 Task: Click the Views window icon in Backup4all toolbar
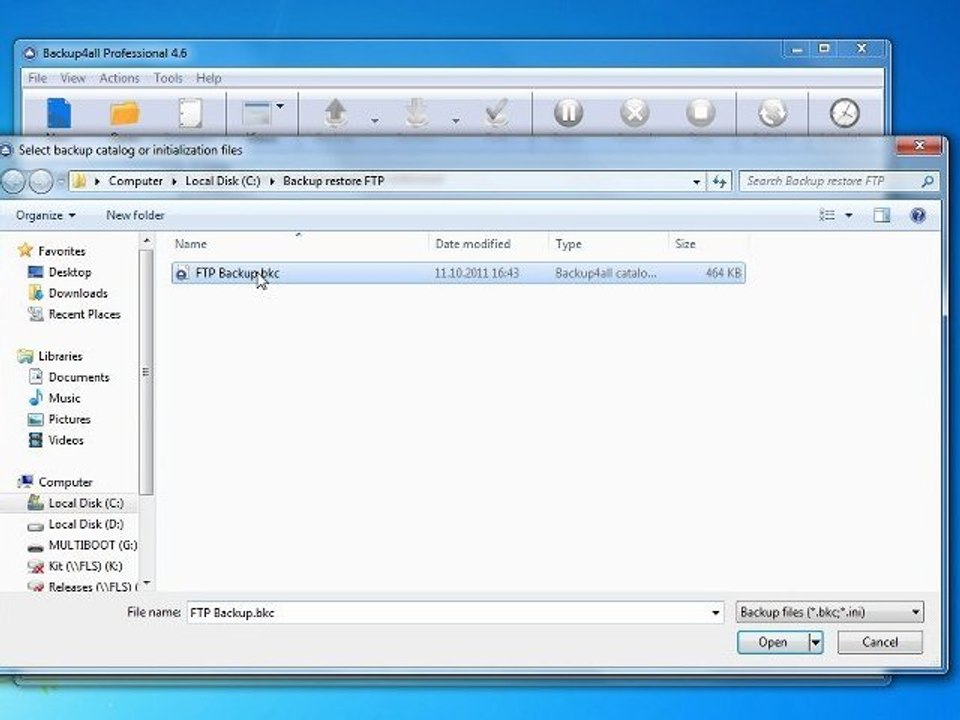(257, 114)
